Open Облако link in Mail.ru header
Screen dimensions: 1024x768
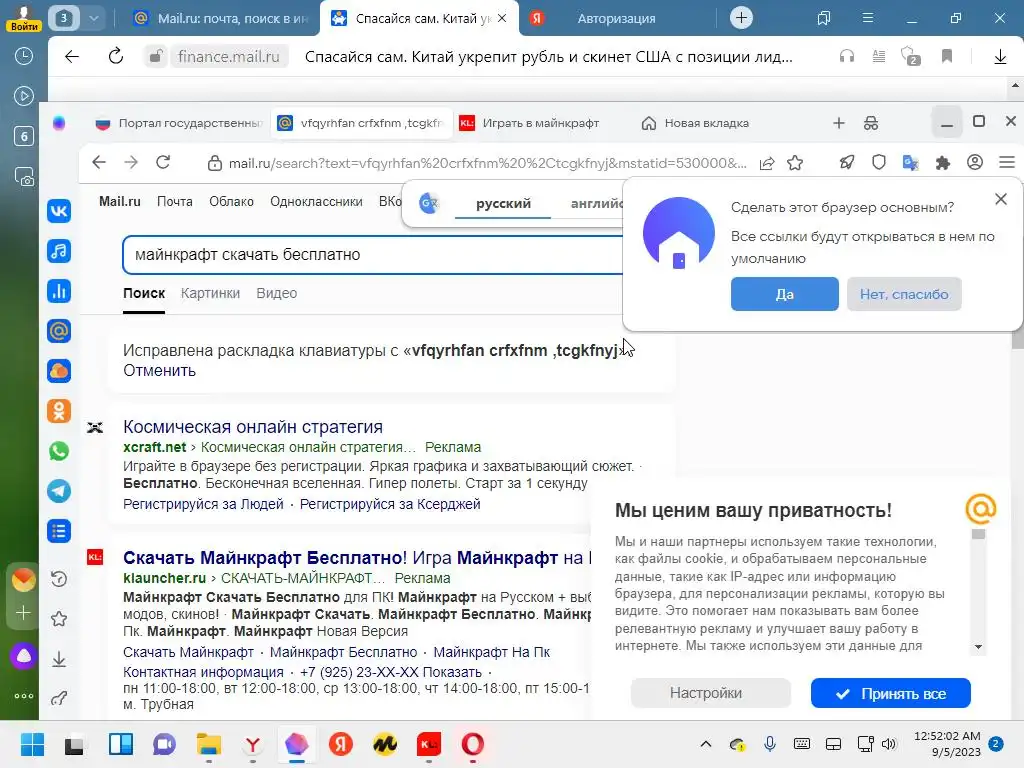(231, 202)
